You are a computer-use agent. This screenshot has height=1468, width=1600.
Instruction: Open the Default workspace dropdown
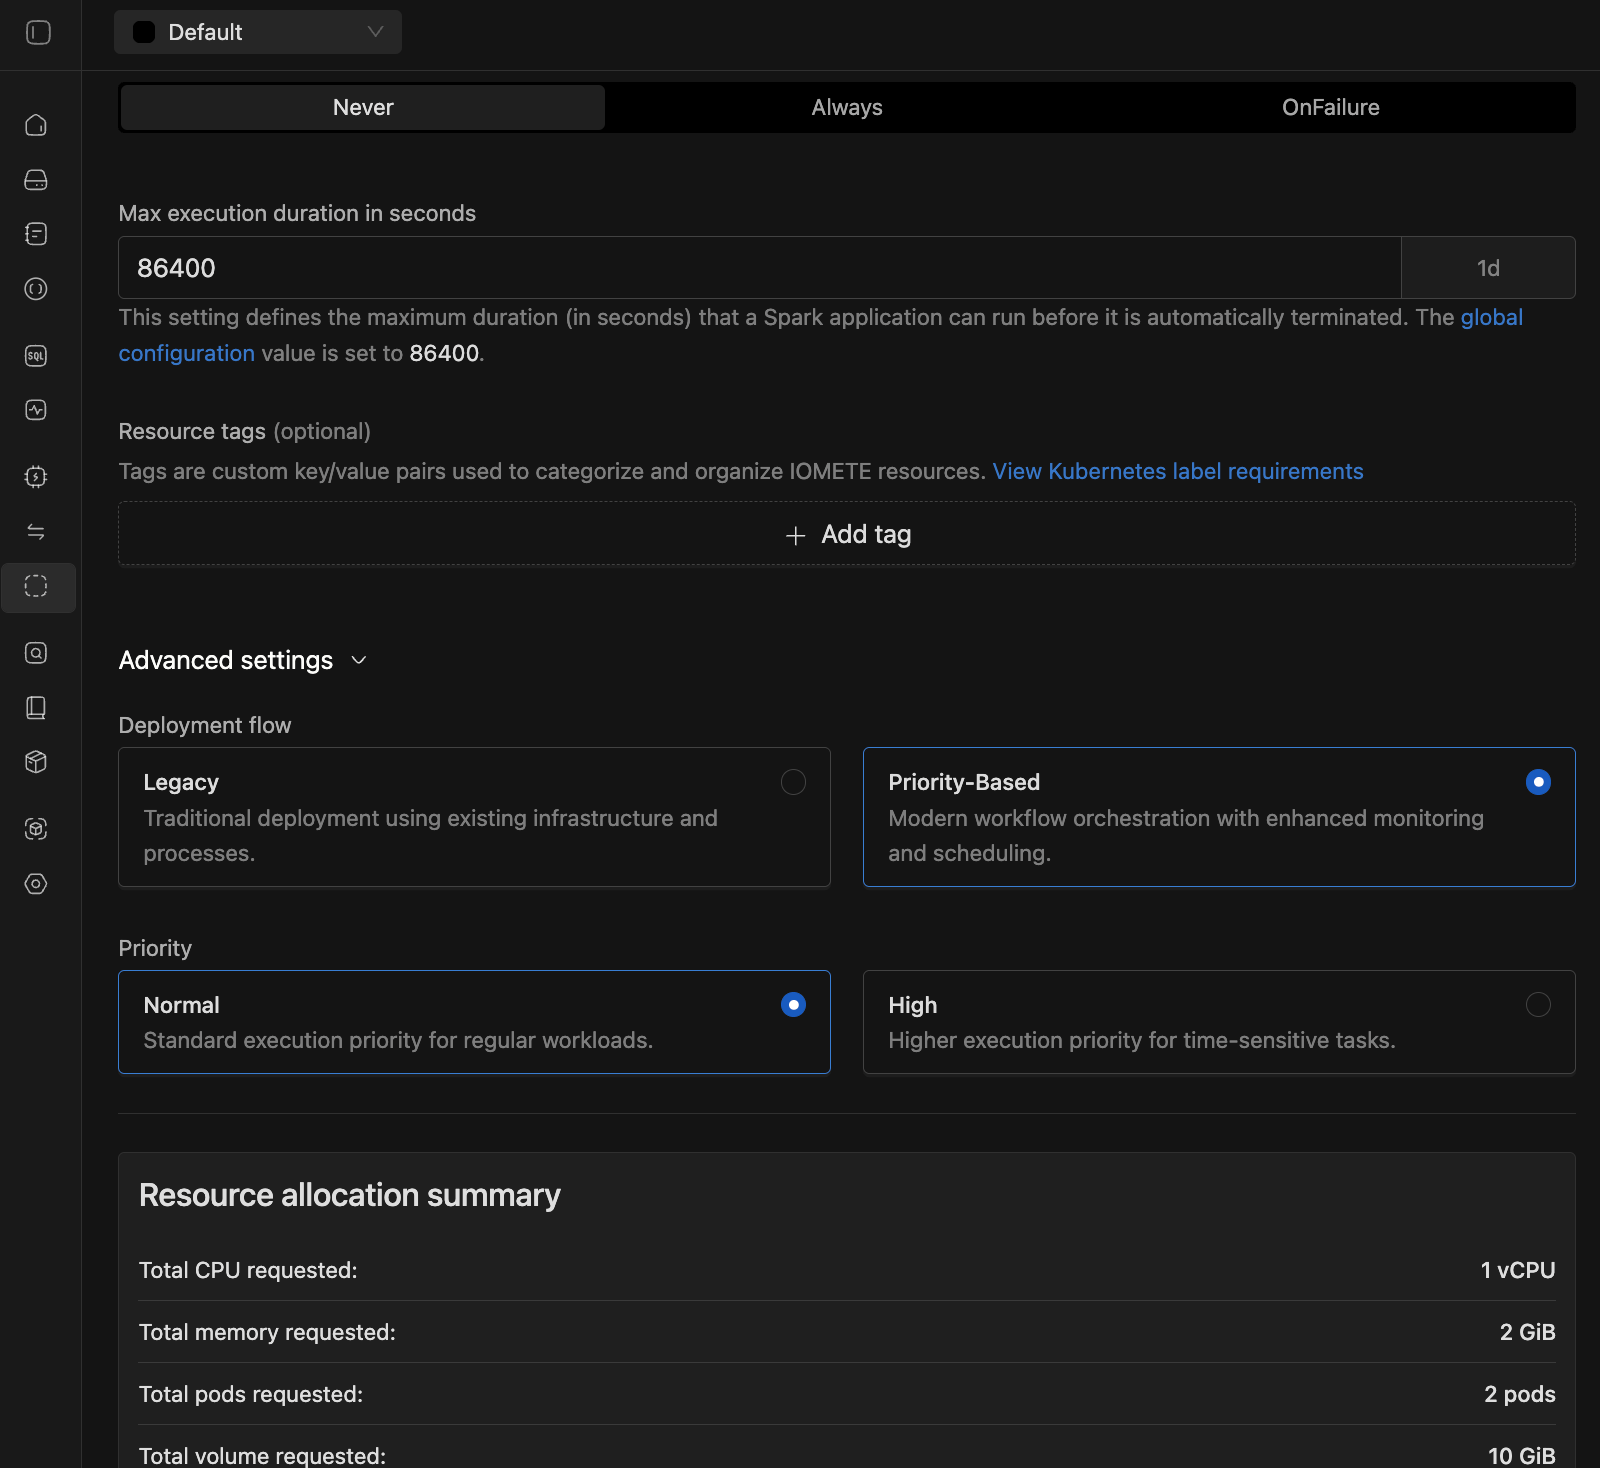pyautogui.click(x=258, y=32)
